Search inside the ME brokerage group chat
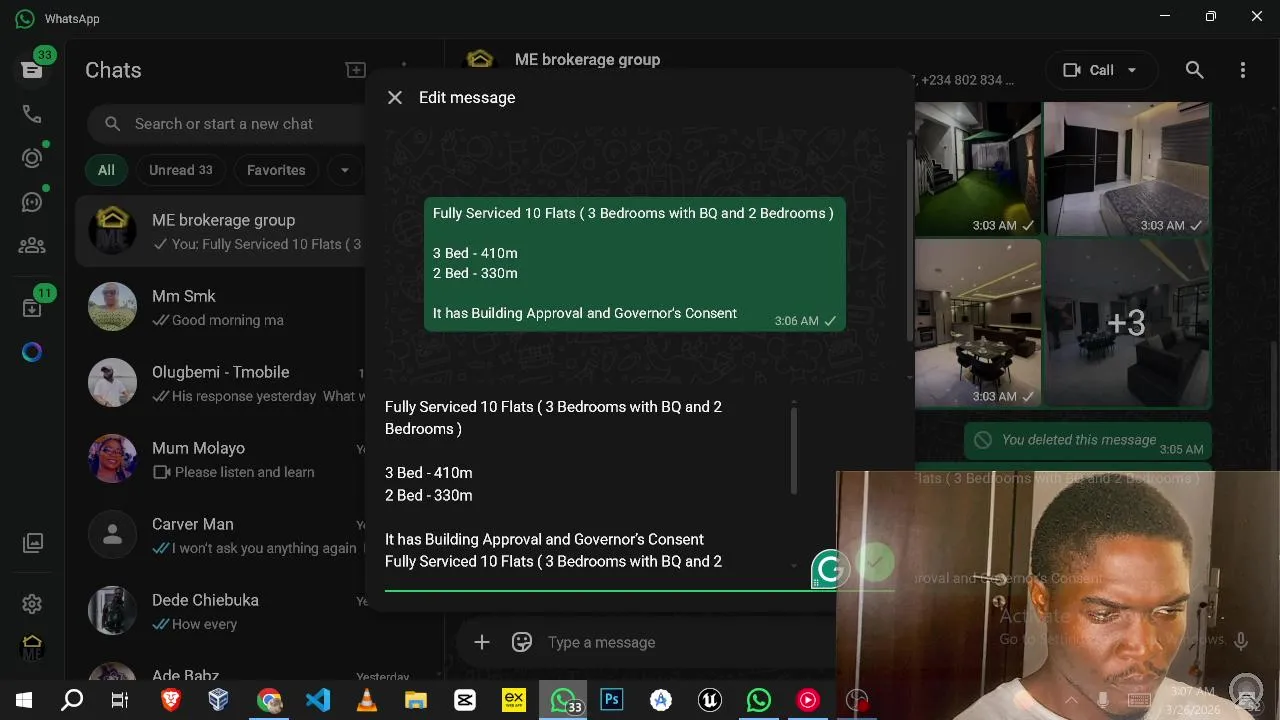 1194,70
